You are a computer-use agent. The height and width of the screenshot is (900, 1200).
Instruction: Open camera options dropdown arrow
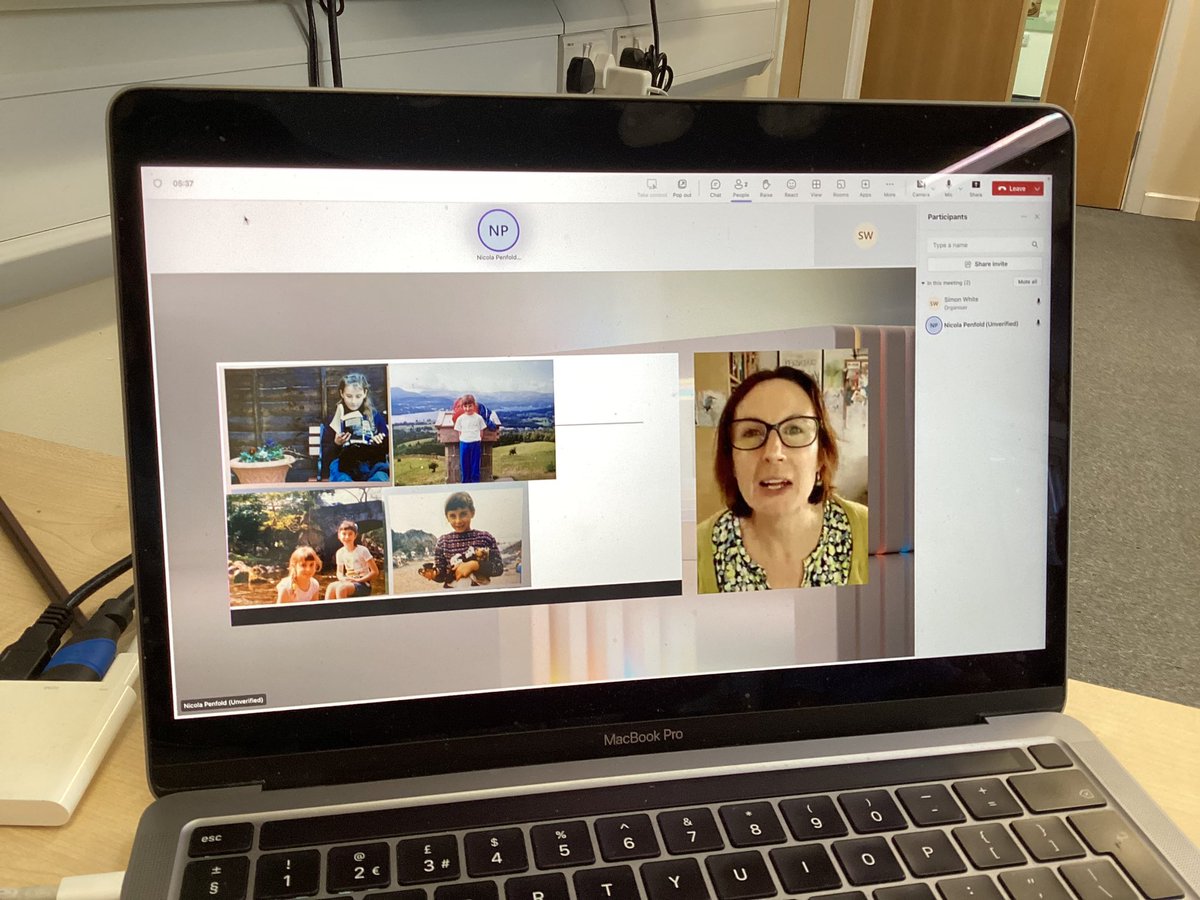(933, 188)
